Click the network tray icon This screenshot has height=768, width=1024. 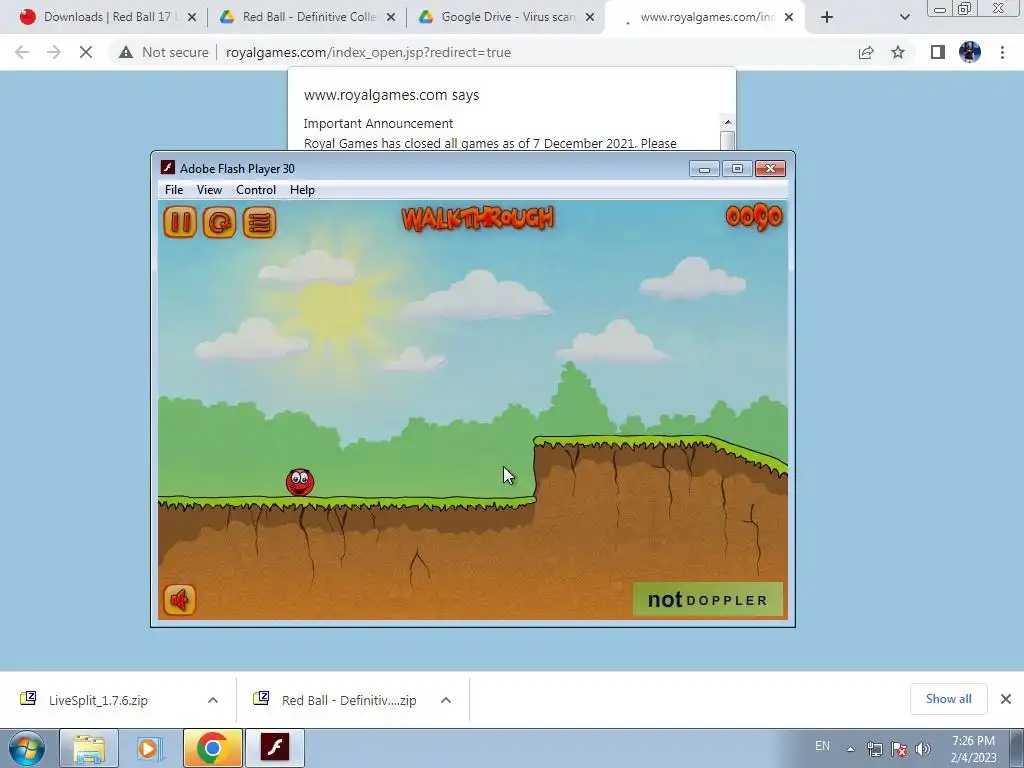click(874, 749)
